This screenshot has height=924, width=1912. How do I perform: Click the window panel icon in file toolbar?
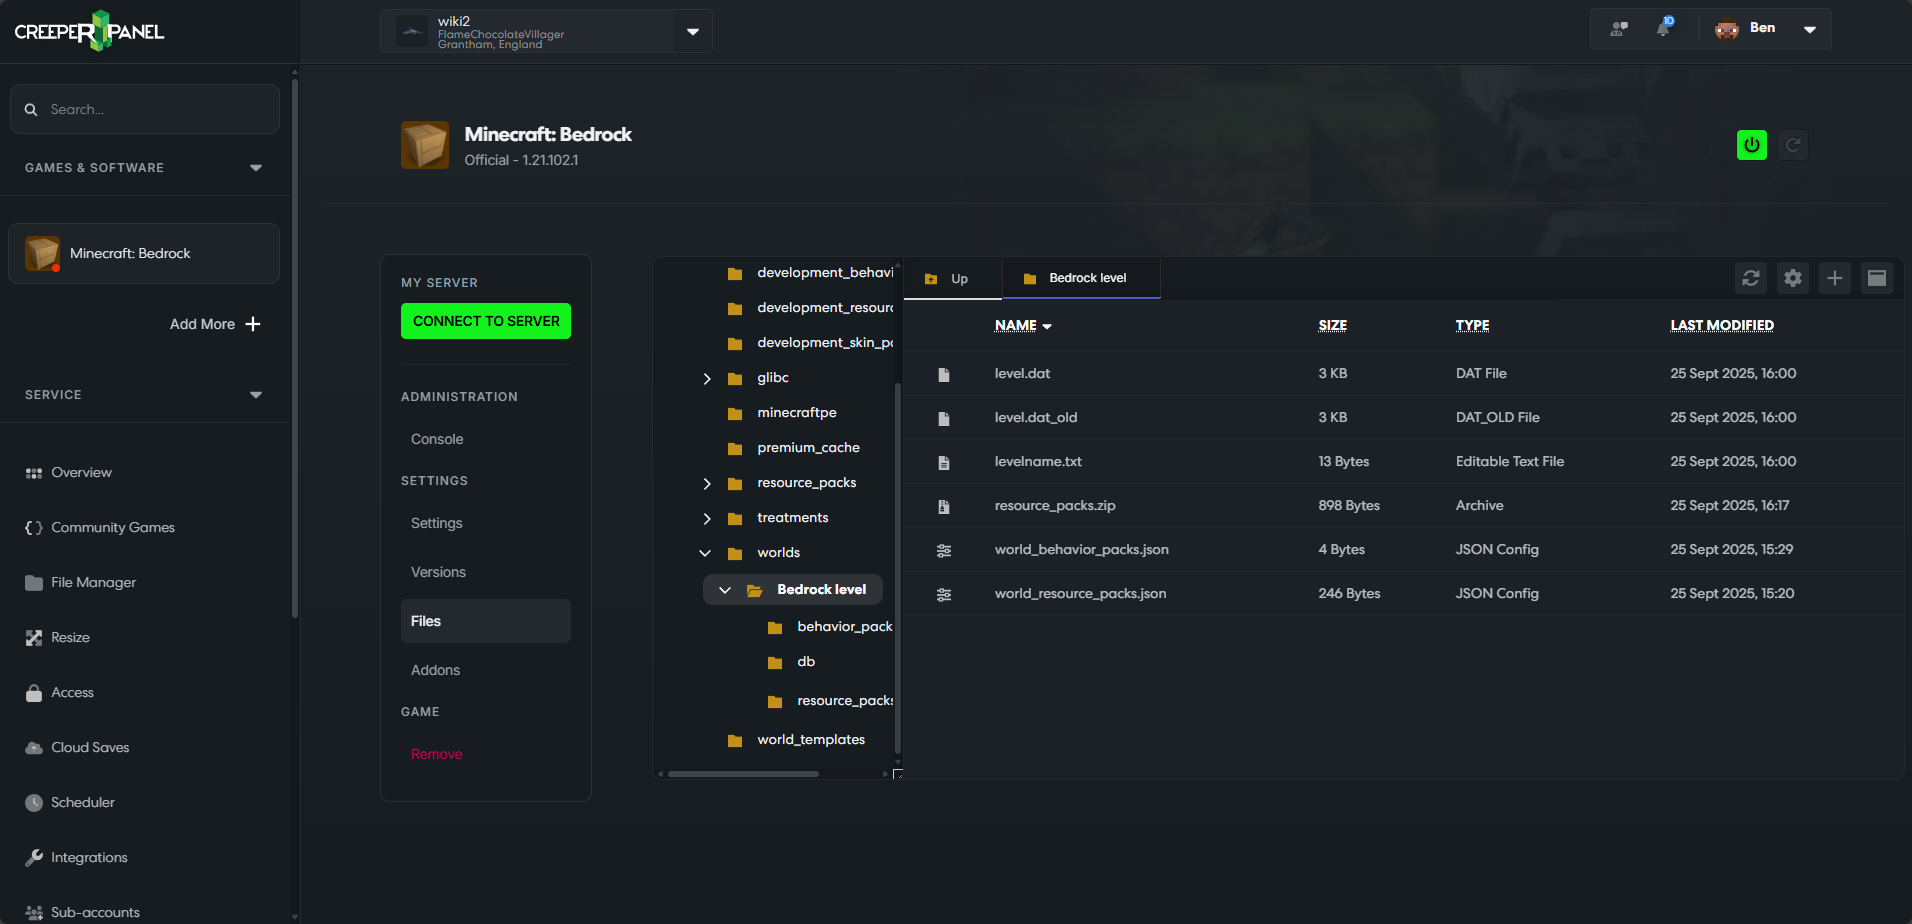click(x=1876, y=278)
